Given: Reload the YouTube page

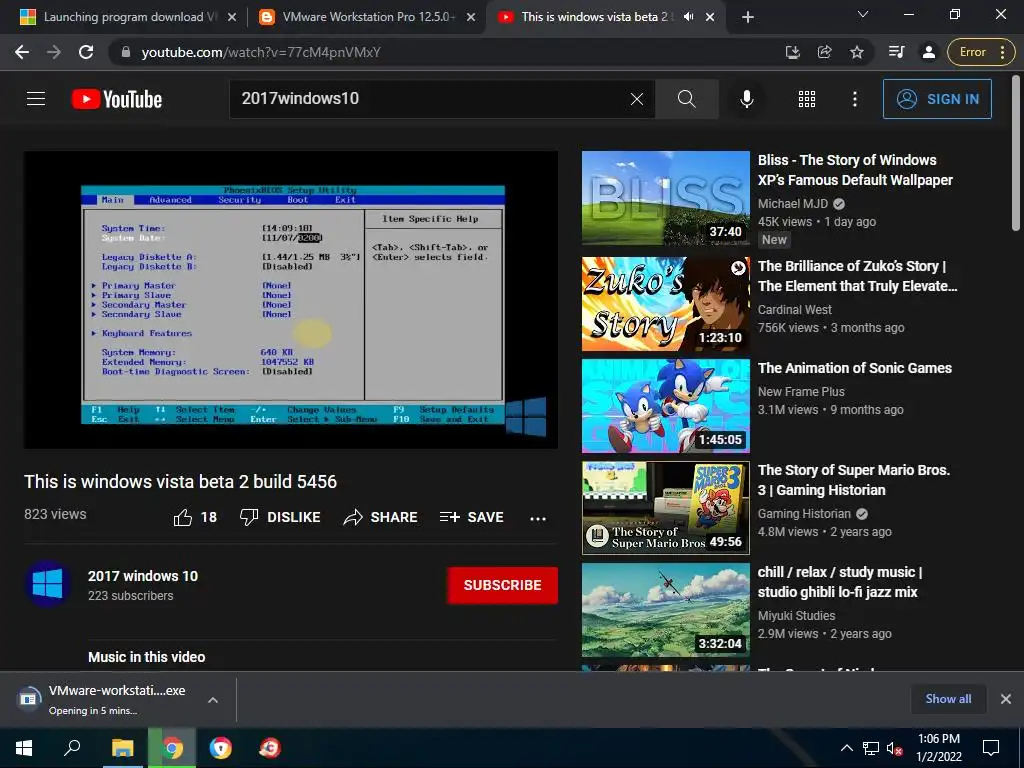Looking at the screenshot, I should pyautogui.click(x=86, y=52).
